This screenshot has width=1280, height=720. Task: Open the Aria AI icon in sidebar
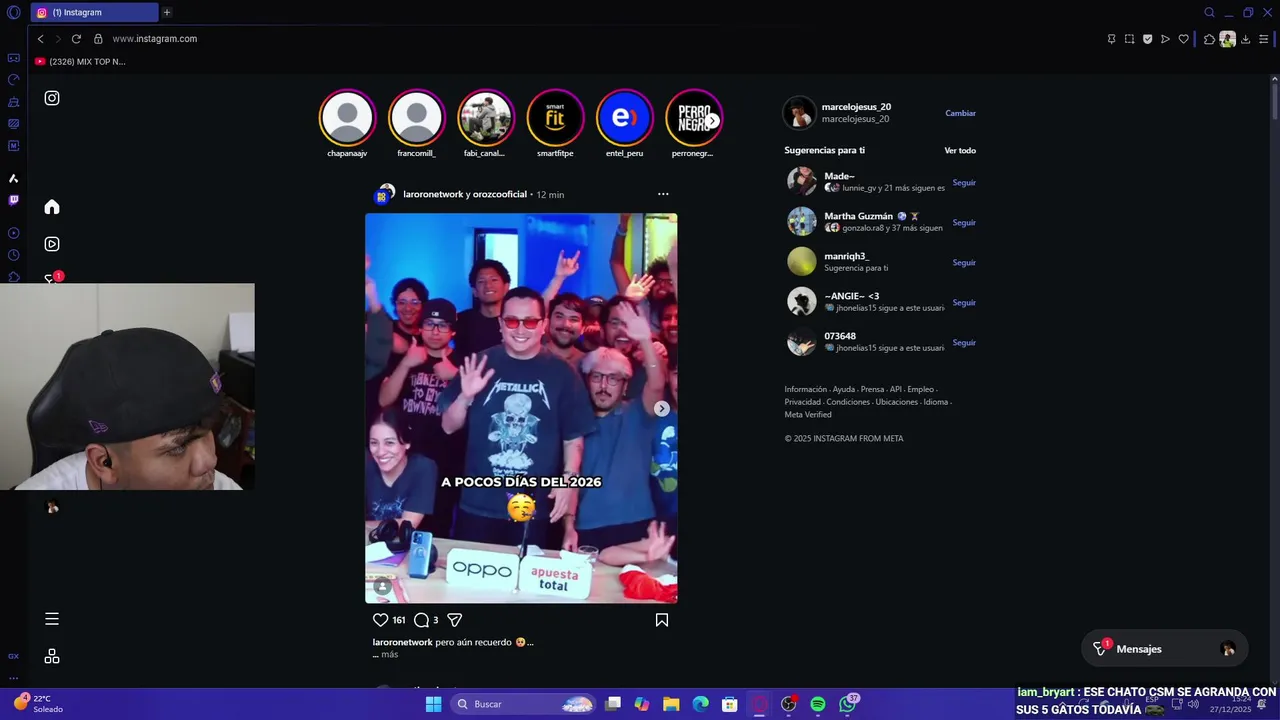tap(13, 178)
